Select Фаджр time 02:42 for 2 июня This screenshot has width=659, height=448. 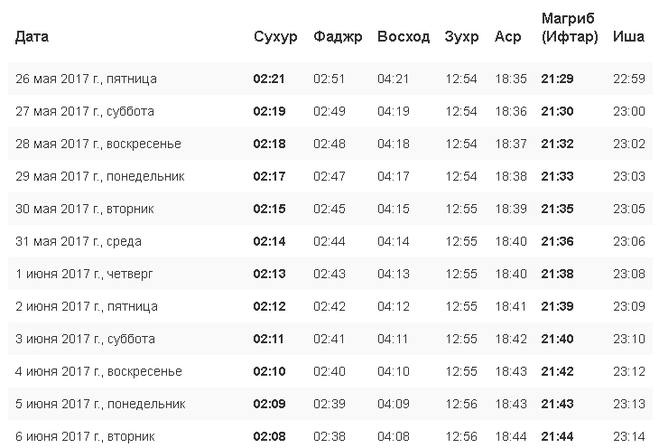tap(329, 306)
